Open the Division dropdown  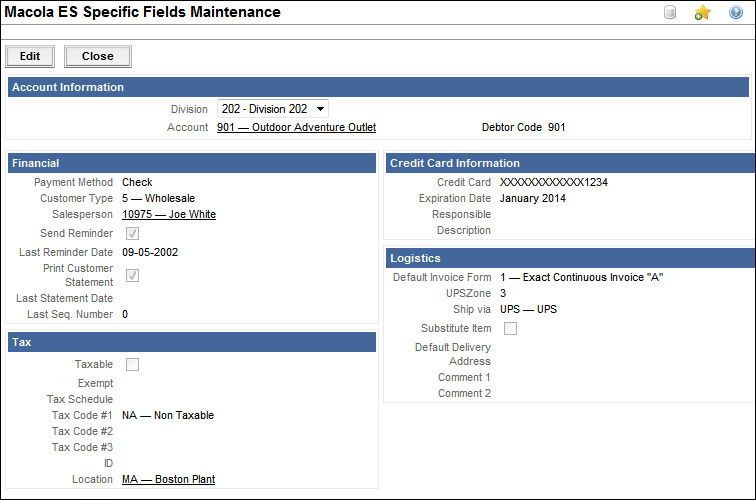[272, 108]
